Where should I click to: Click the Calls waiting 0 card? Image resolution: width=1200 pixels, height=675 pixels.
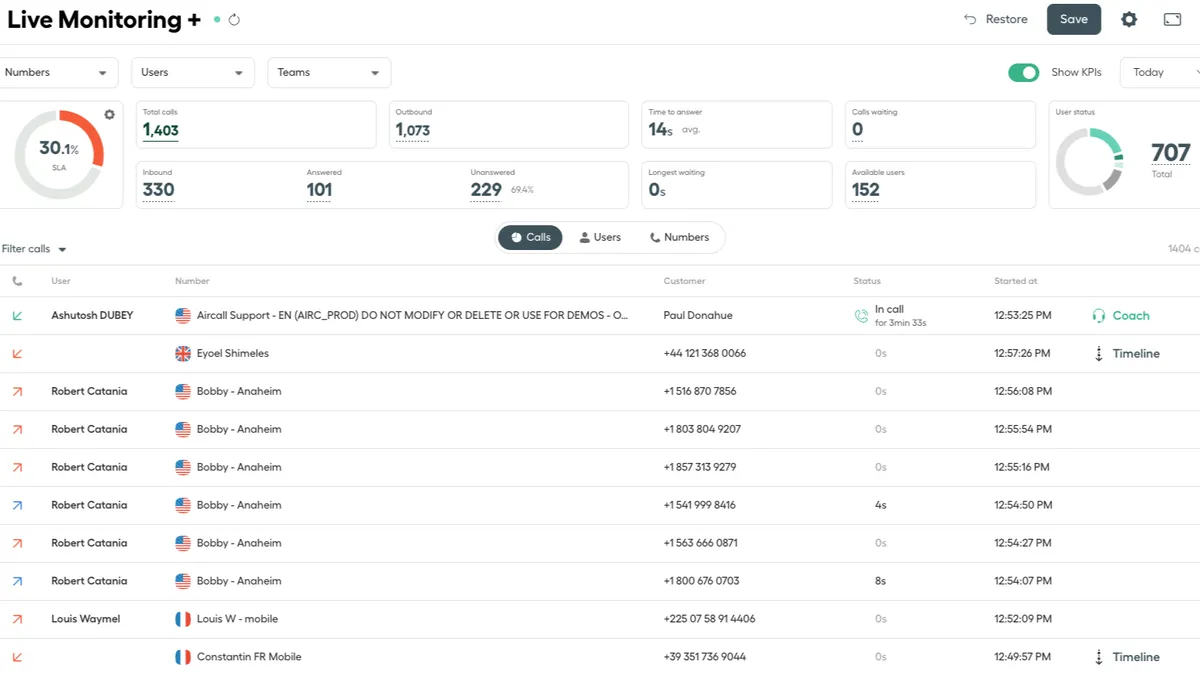point(940,125)
